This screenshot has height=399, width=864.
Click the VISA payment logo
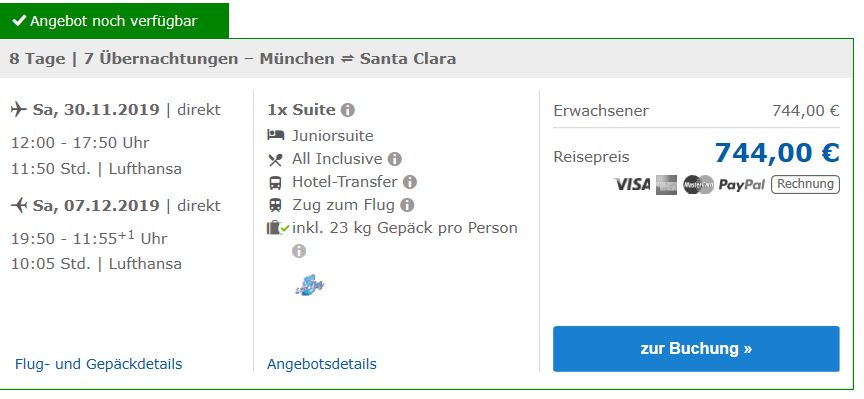point(632,185)
